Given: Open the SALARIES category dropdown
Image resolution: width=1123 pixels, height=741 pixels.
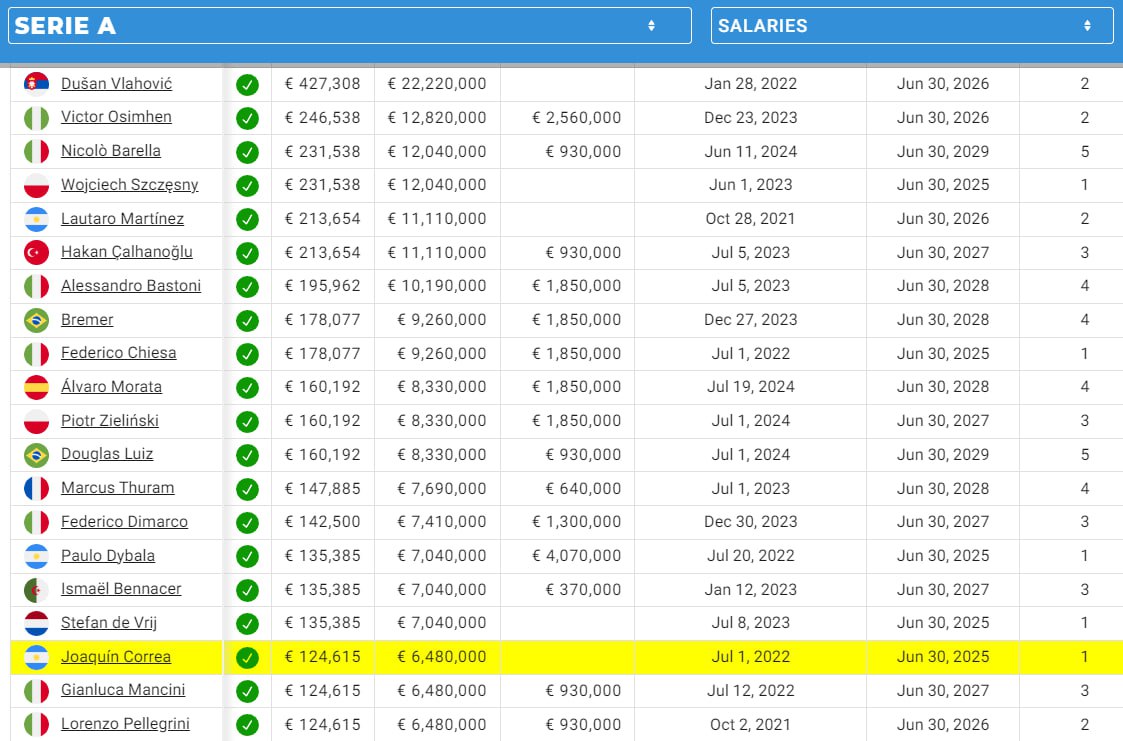Looking at the screenshot, I should [x=911, y=26].
